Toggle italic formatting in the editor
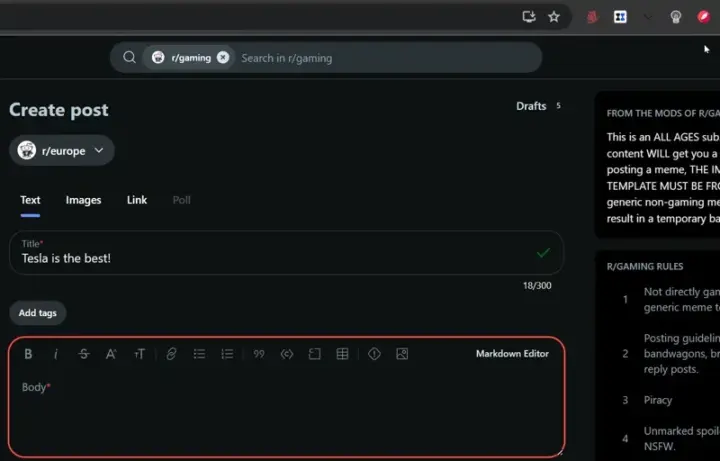The image size is (720, 461). point(56,354)
